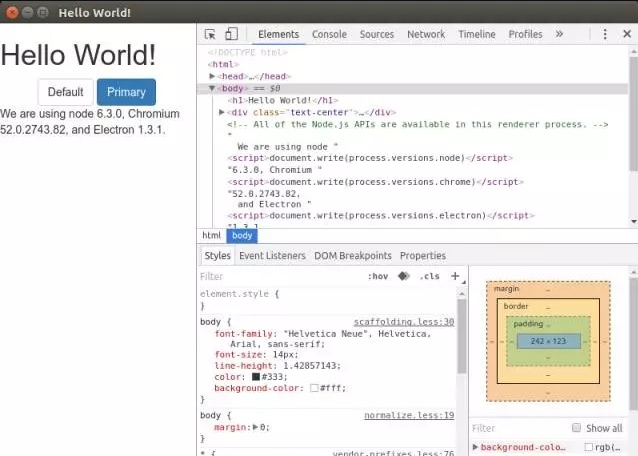This screenshot has width=638, height=456.
Task: Toggle the device toolbar icon
Action: click(x=231, y=34)
